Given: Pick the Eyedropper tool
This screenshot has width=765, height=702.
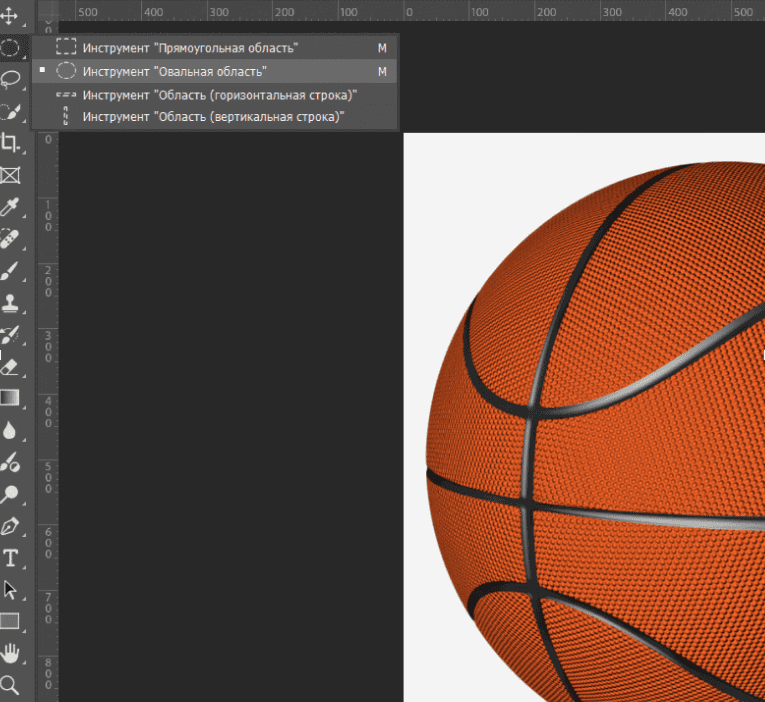Looking at the screenshot, I should pos(10,207).
